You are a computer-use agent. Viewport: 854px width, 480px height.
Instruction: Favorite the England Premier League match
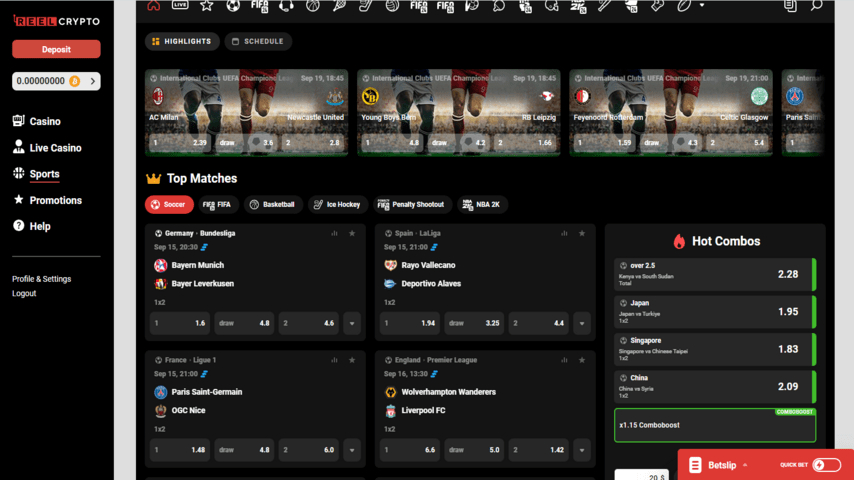582,360
